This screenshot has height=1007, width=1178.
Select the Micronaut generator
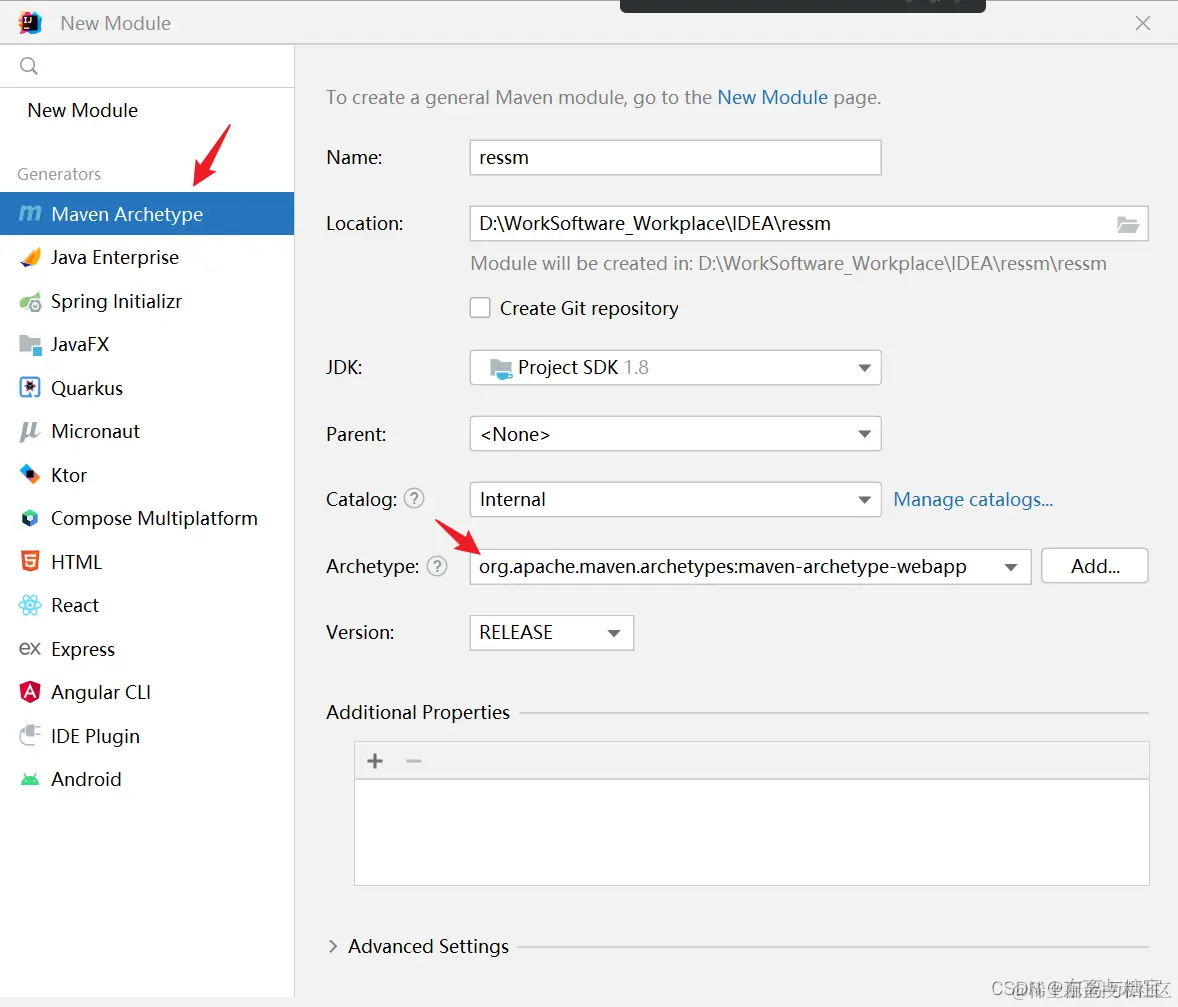coord(146,431)
